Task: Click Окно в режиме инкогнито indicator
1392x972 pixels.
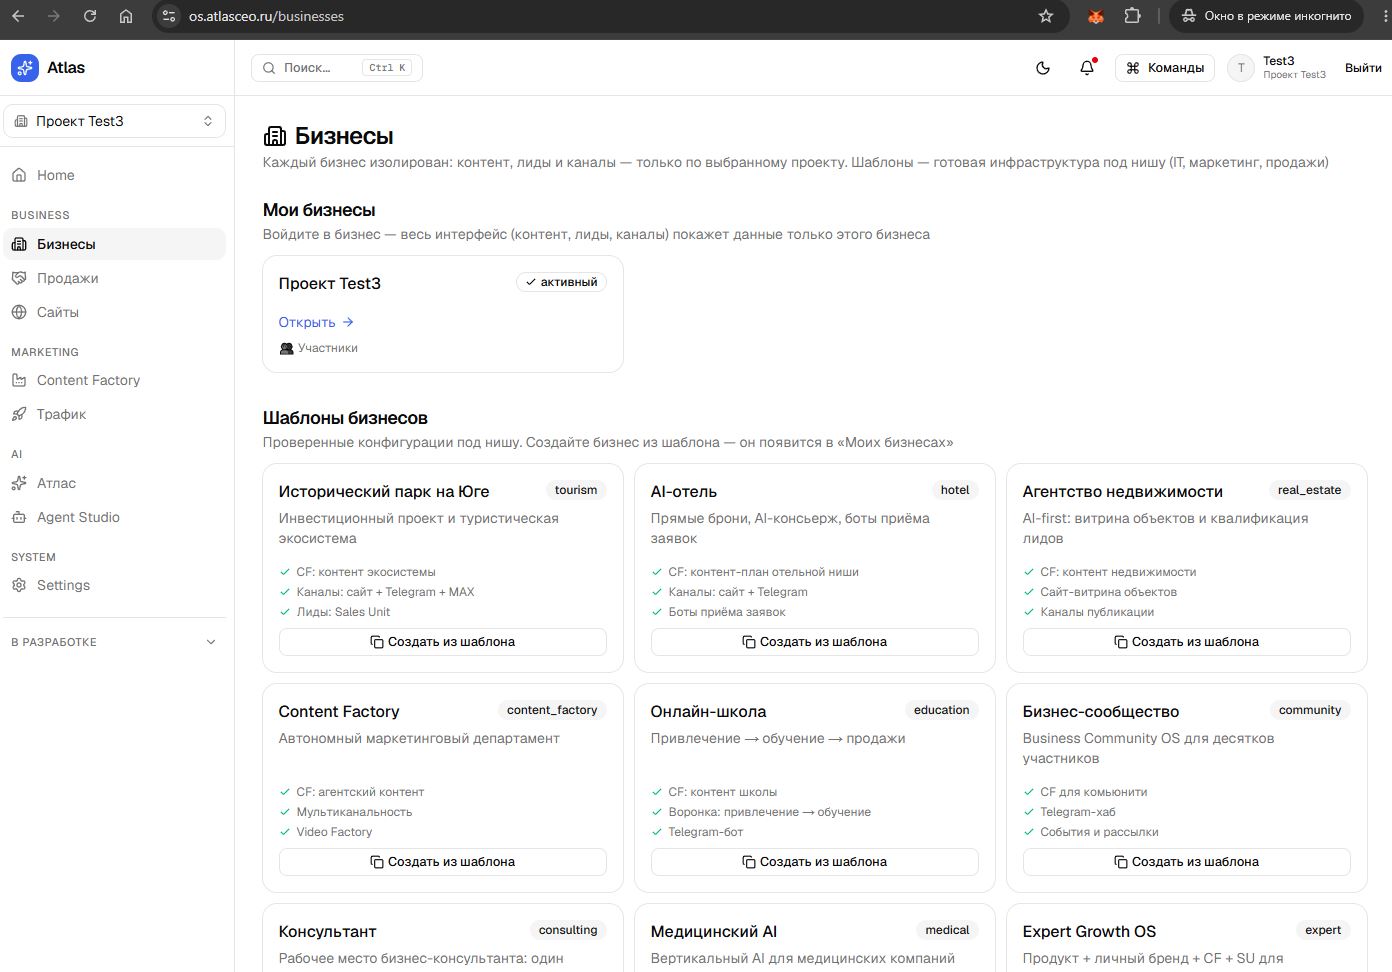Action: coord(1267,16)
